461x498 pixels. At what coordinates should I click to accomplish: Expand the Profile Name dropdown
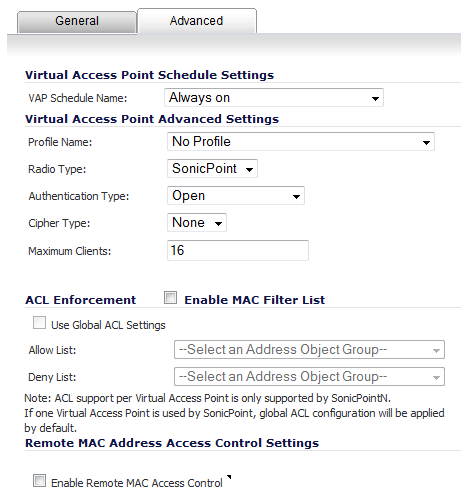click(301, 142)
